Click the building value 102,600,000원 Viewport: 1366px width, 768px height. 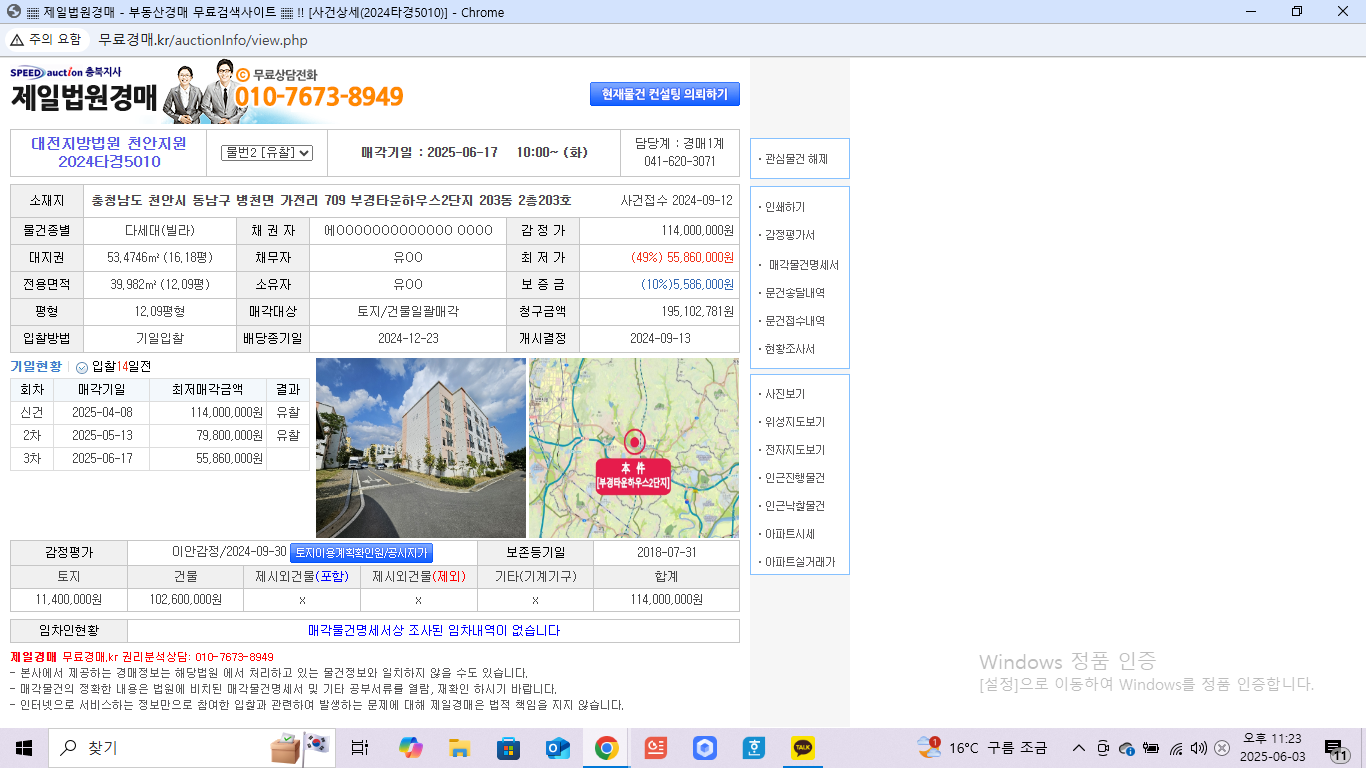point(186,600)
